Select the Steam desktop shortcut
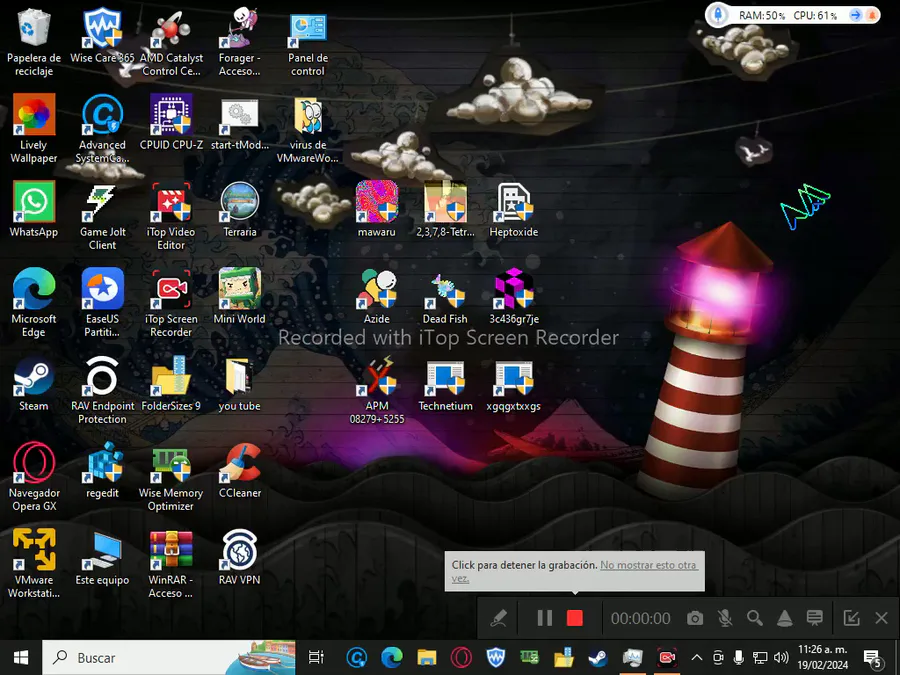The image size is (900, 675). tap(34, 383)
